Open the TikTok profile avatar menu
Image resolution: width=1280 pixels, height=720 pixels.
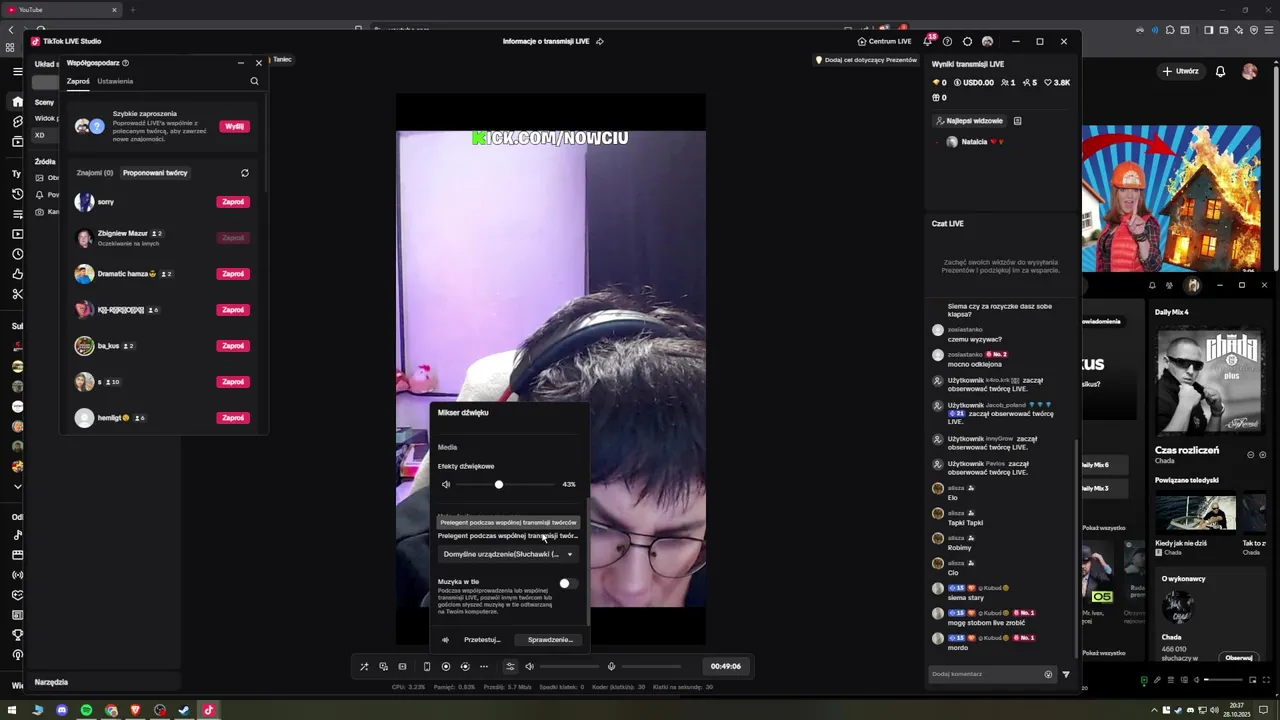(x=988, y=41)
